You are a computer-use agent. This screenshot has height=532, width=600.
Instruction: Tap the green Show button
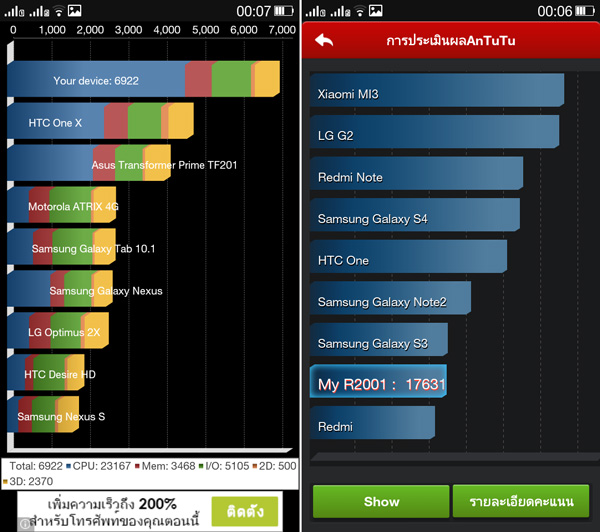coord(381,501)
